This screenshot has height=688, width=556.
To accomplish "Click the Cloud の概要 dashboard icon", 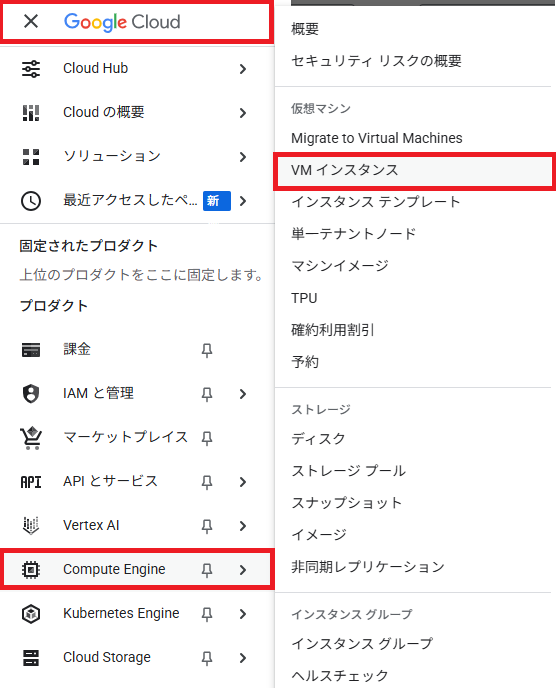I will (31, 113).
